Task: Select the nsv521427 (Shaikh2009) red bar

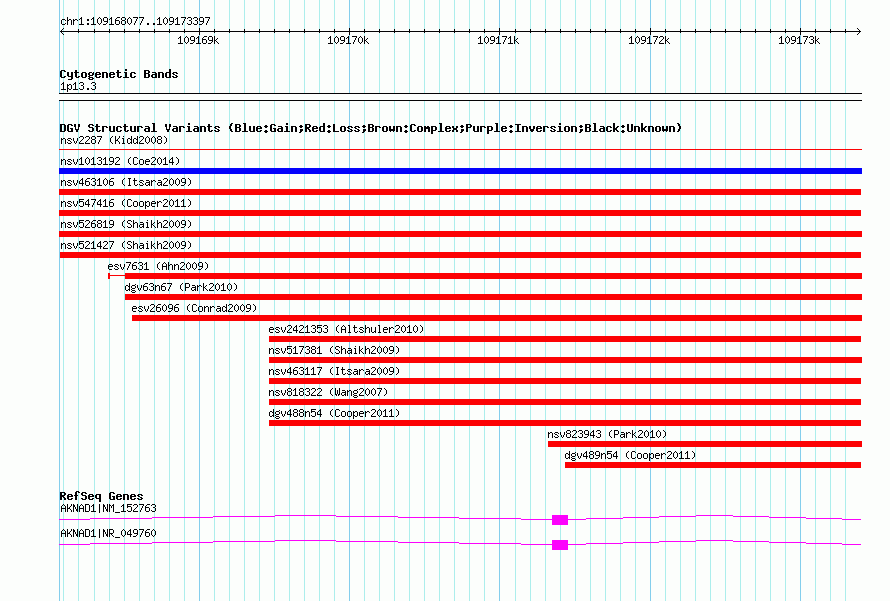Action: click(460, 255)
